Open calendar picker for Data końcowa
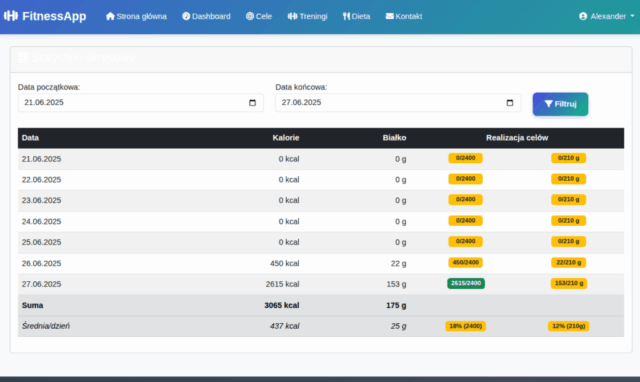The height and width of the screenshot is (382, 640). [x=510, y=103]
